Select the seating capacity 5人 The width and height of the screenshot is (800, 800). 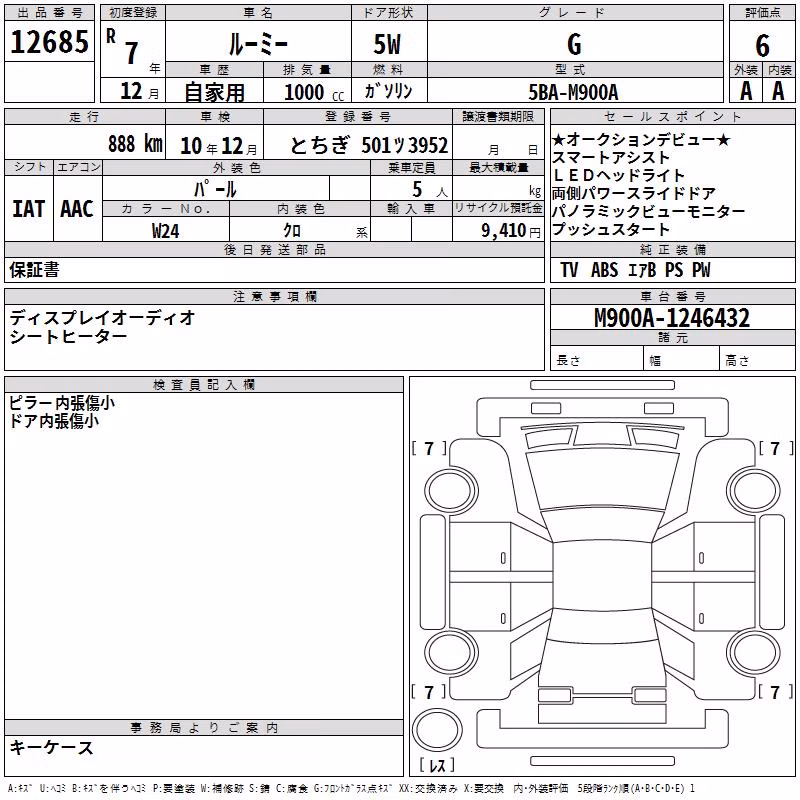(x=430, y=189)
